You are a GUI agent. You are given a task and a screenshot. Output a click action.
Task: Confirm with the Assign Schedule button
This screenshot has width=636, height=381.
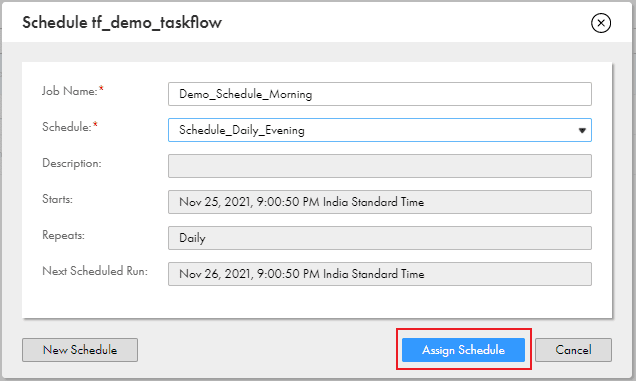tap(463, 350)
